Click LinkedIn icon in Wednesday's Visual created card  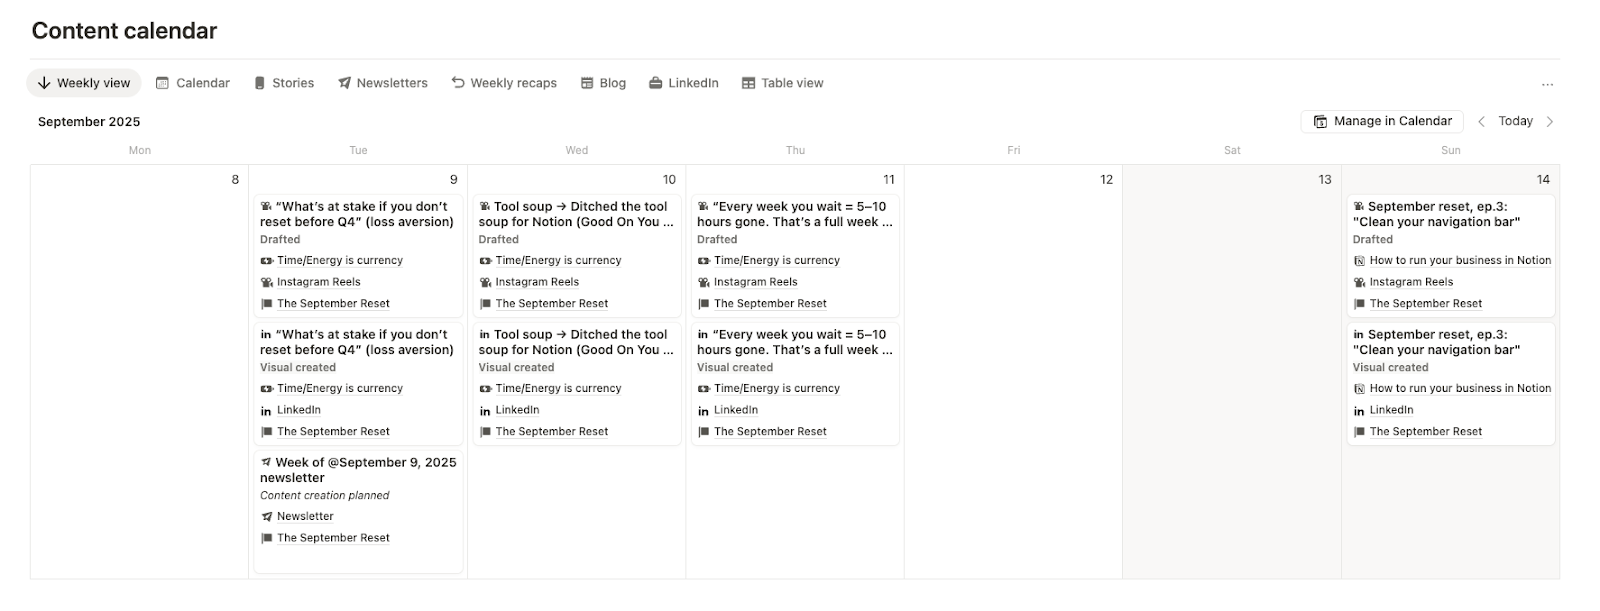pos(485,411)
